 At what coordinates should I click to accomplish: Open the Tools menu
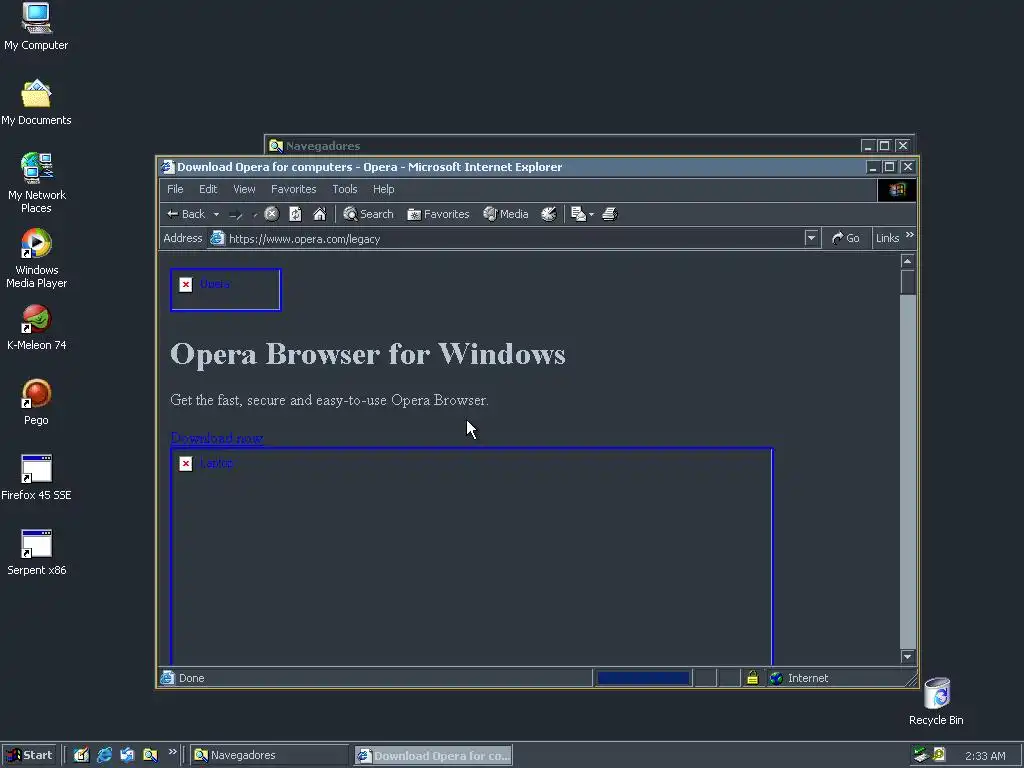coord(345,189)
